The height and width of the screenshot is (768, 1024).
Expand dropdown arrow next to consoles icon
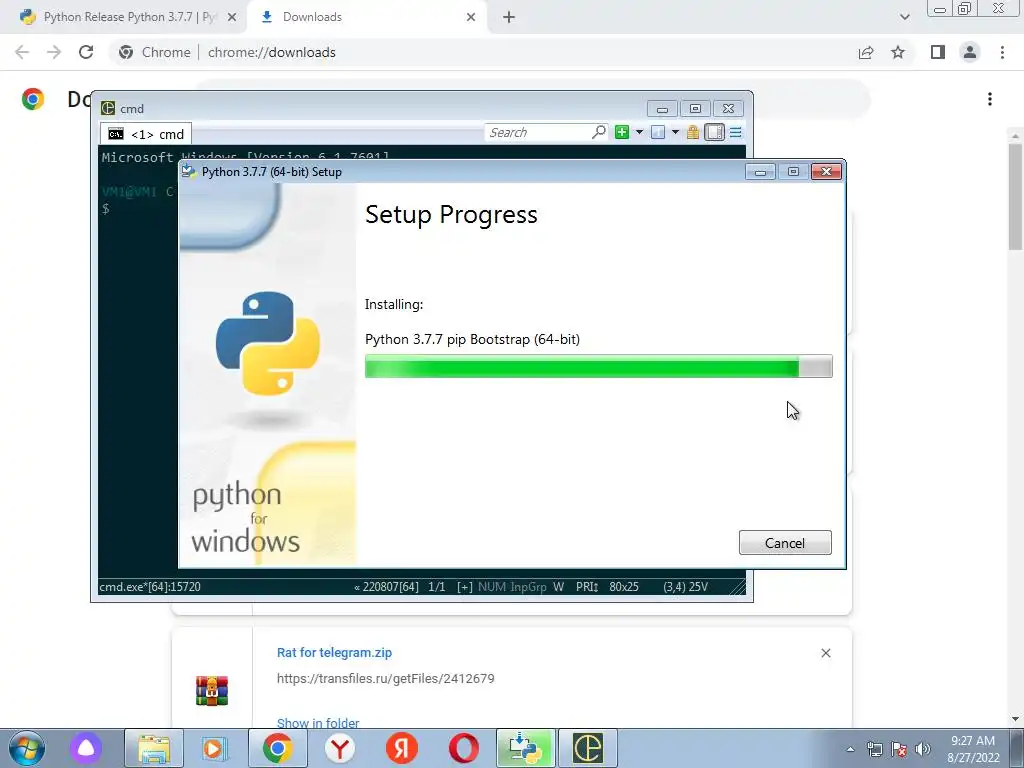675,133
